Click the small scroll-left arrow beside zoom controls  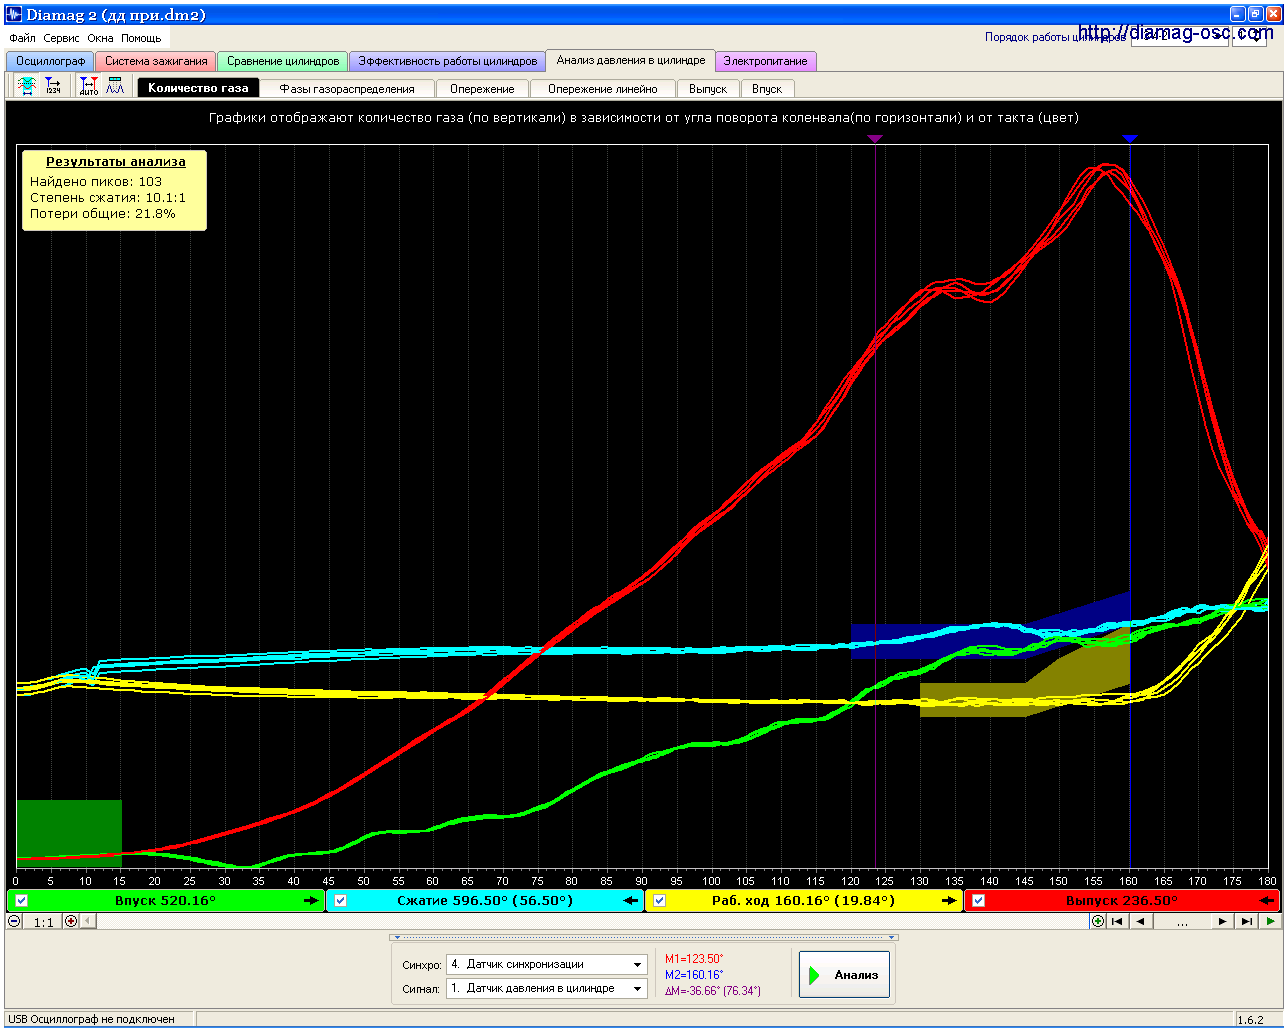tap(87, 921)
